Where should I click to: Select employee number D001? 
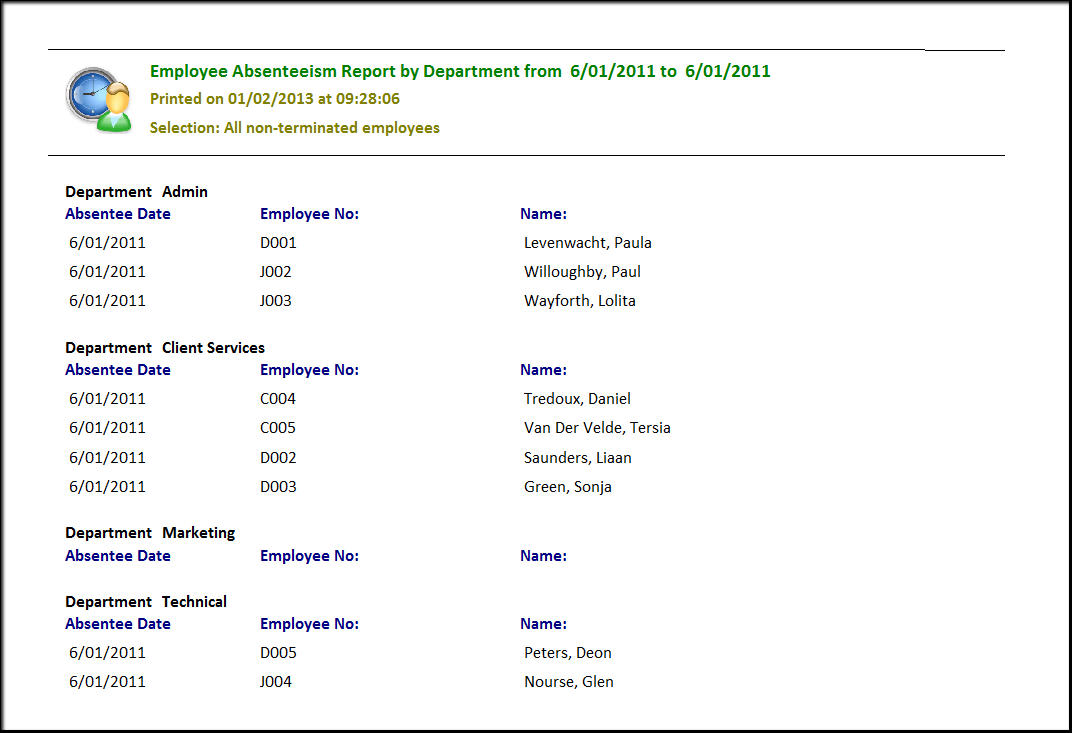[278, 243]
